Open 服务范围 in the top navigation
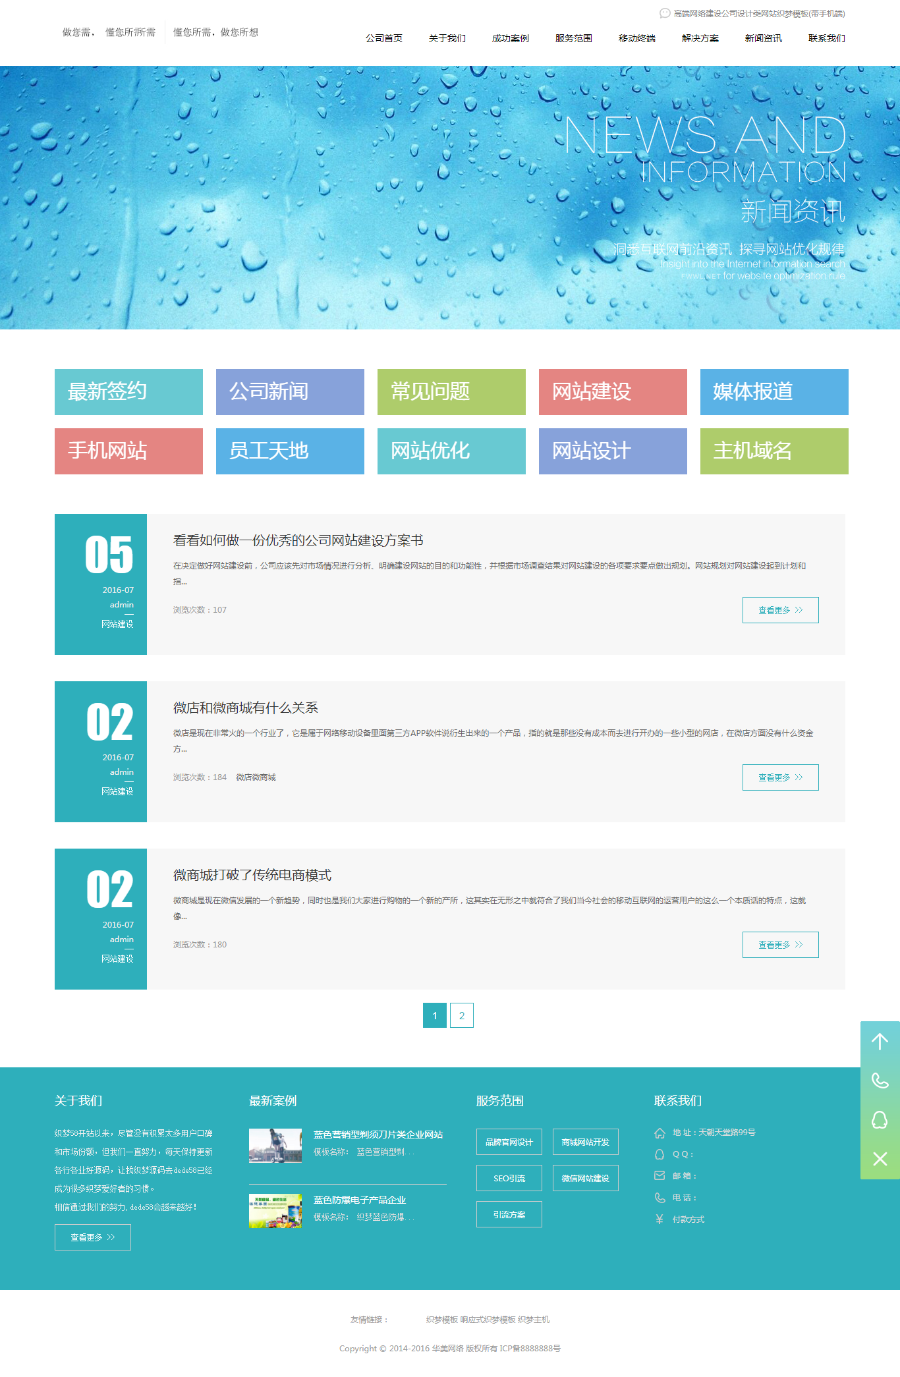Viewport: 900px width, 1377px height. (x=574, y=38)
